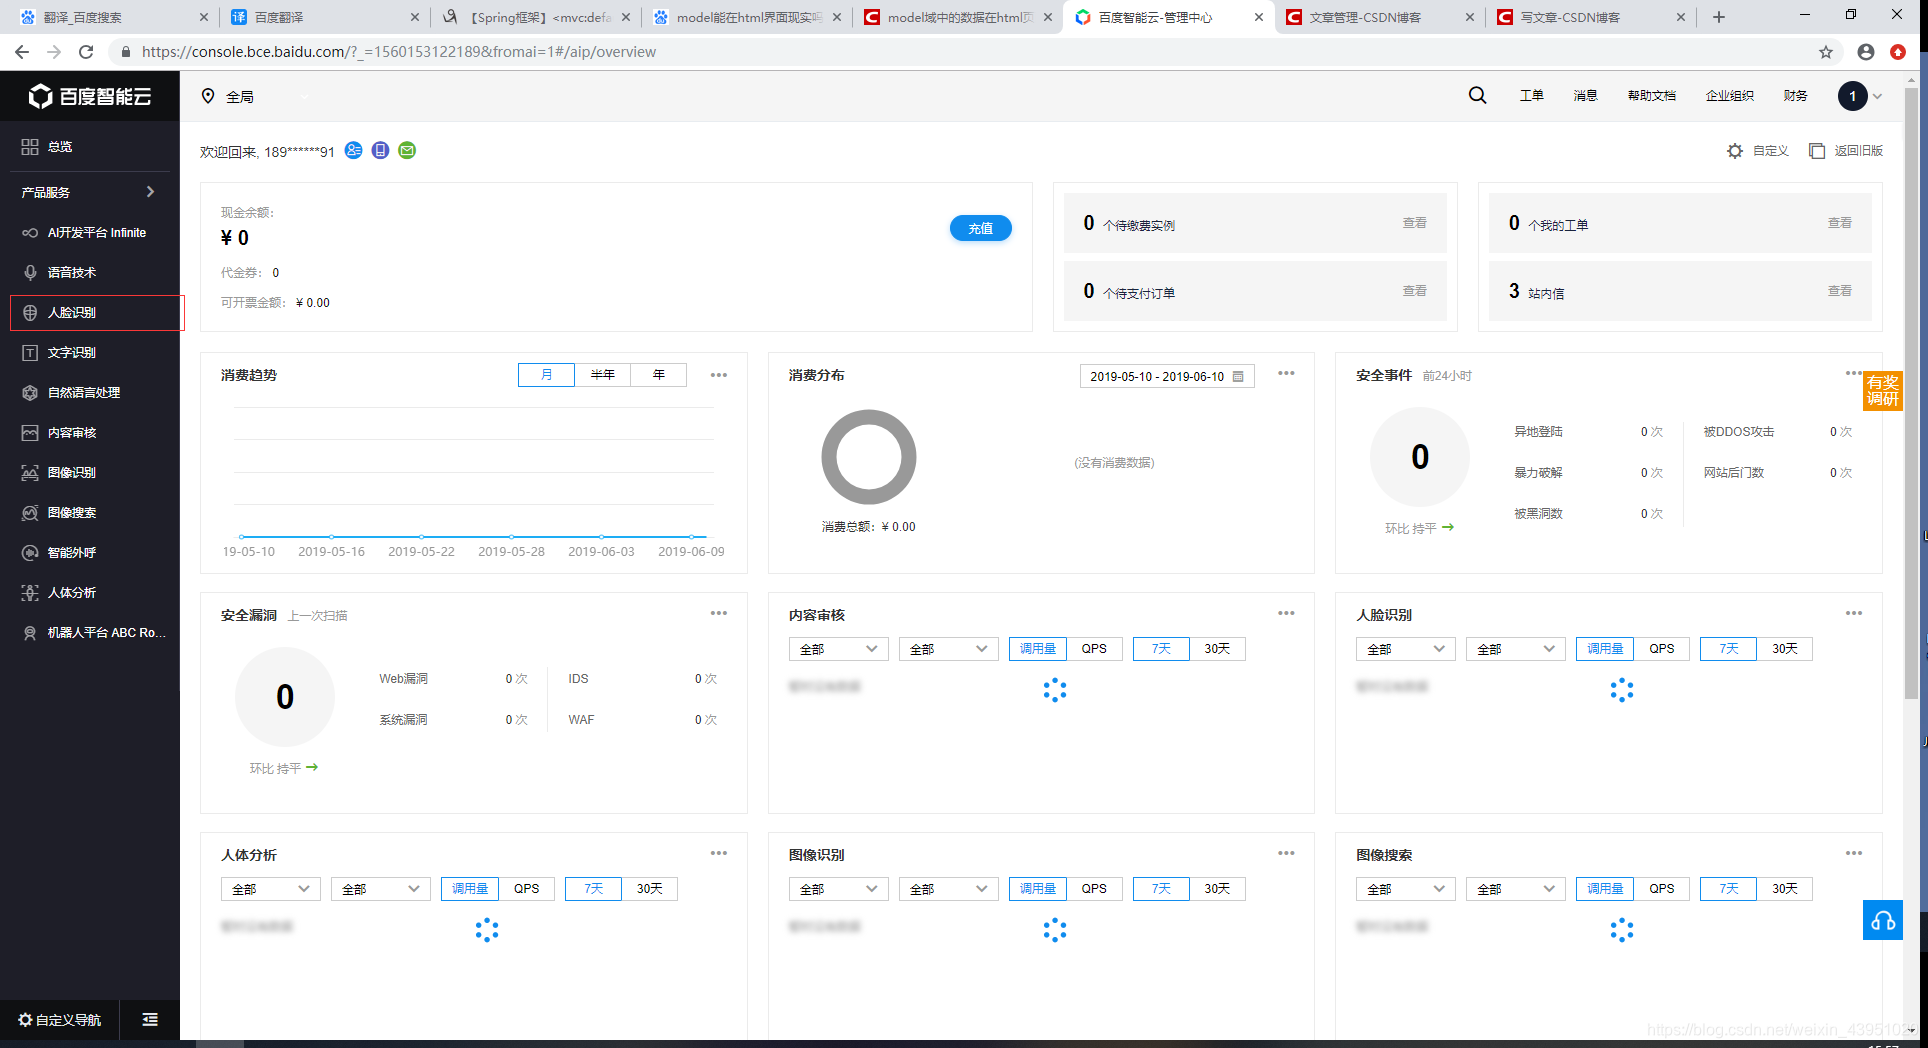Click the content review sidebar icon
The height and width of the screenshot is (1048, 1928).
(x=30, y=432)
